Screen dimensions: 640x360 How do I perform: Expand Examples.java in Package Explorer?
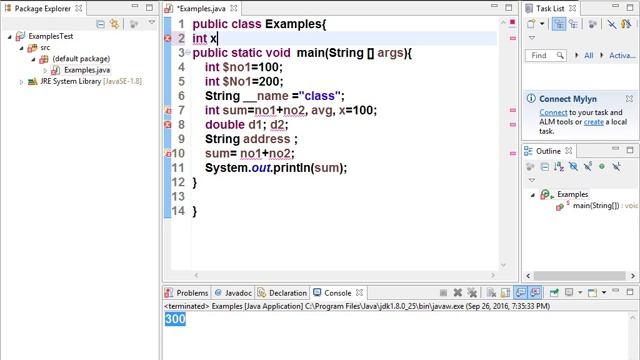coord(45,71)
